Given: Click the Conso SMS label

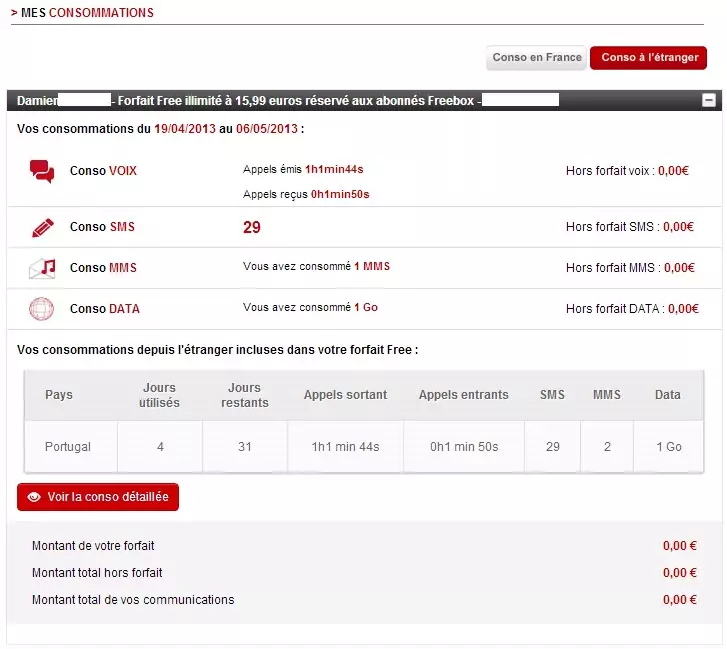Looking at the screenshot, I should coord(102,227).
